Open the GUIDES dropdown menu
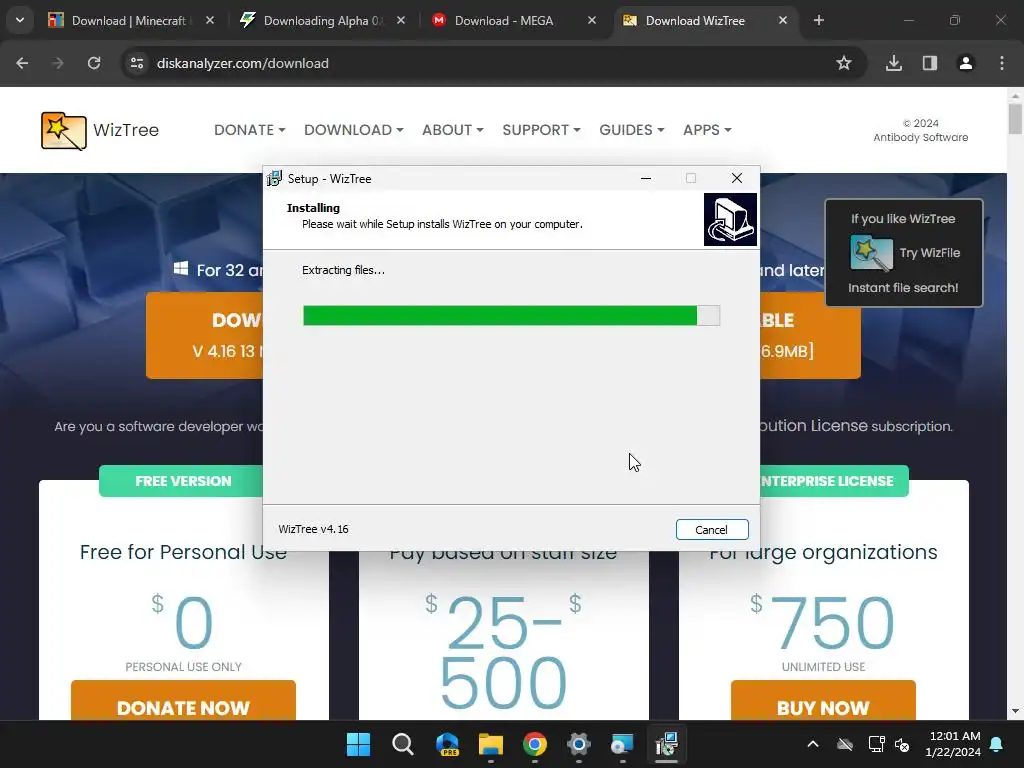Image resolution: width=1024 pixels, height=768 pixels. [x=632, y=130]
